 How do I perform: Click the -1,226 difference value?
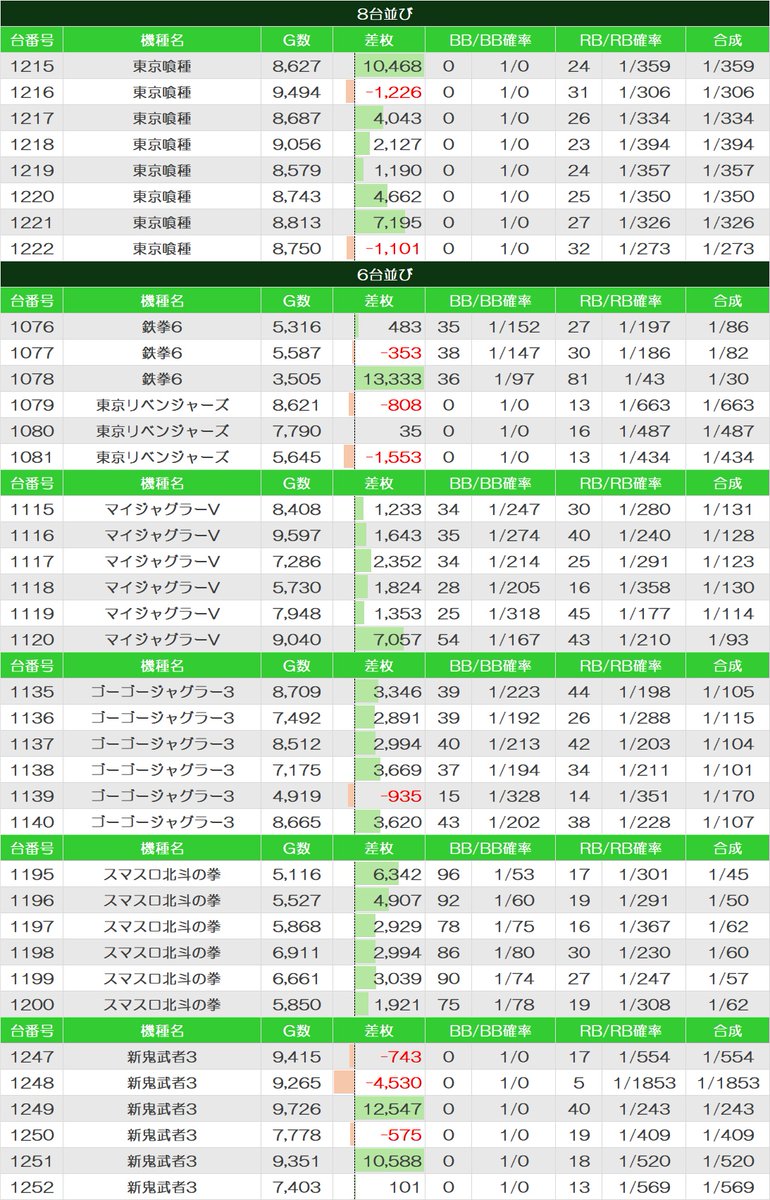[393, 92]
